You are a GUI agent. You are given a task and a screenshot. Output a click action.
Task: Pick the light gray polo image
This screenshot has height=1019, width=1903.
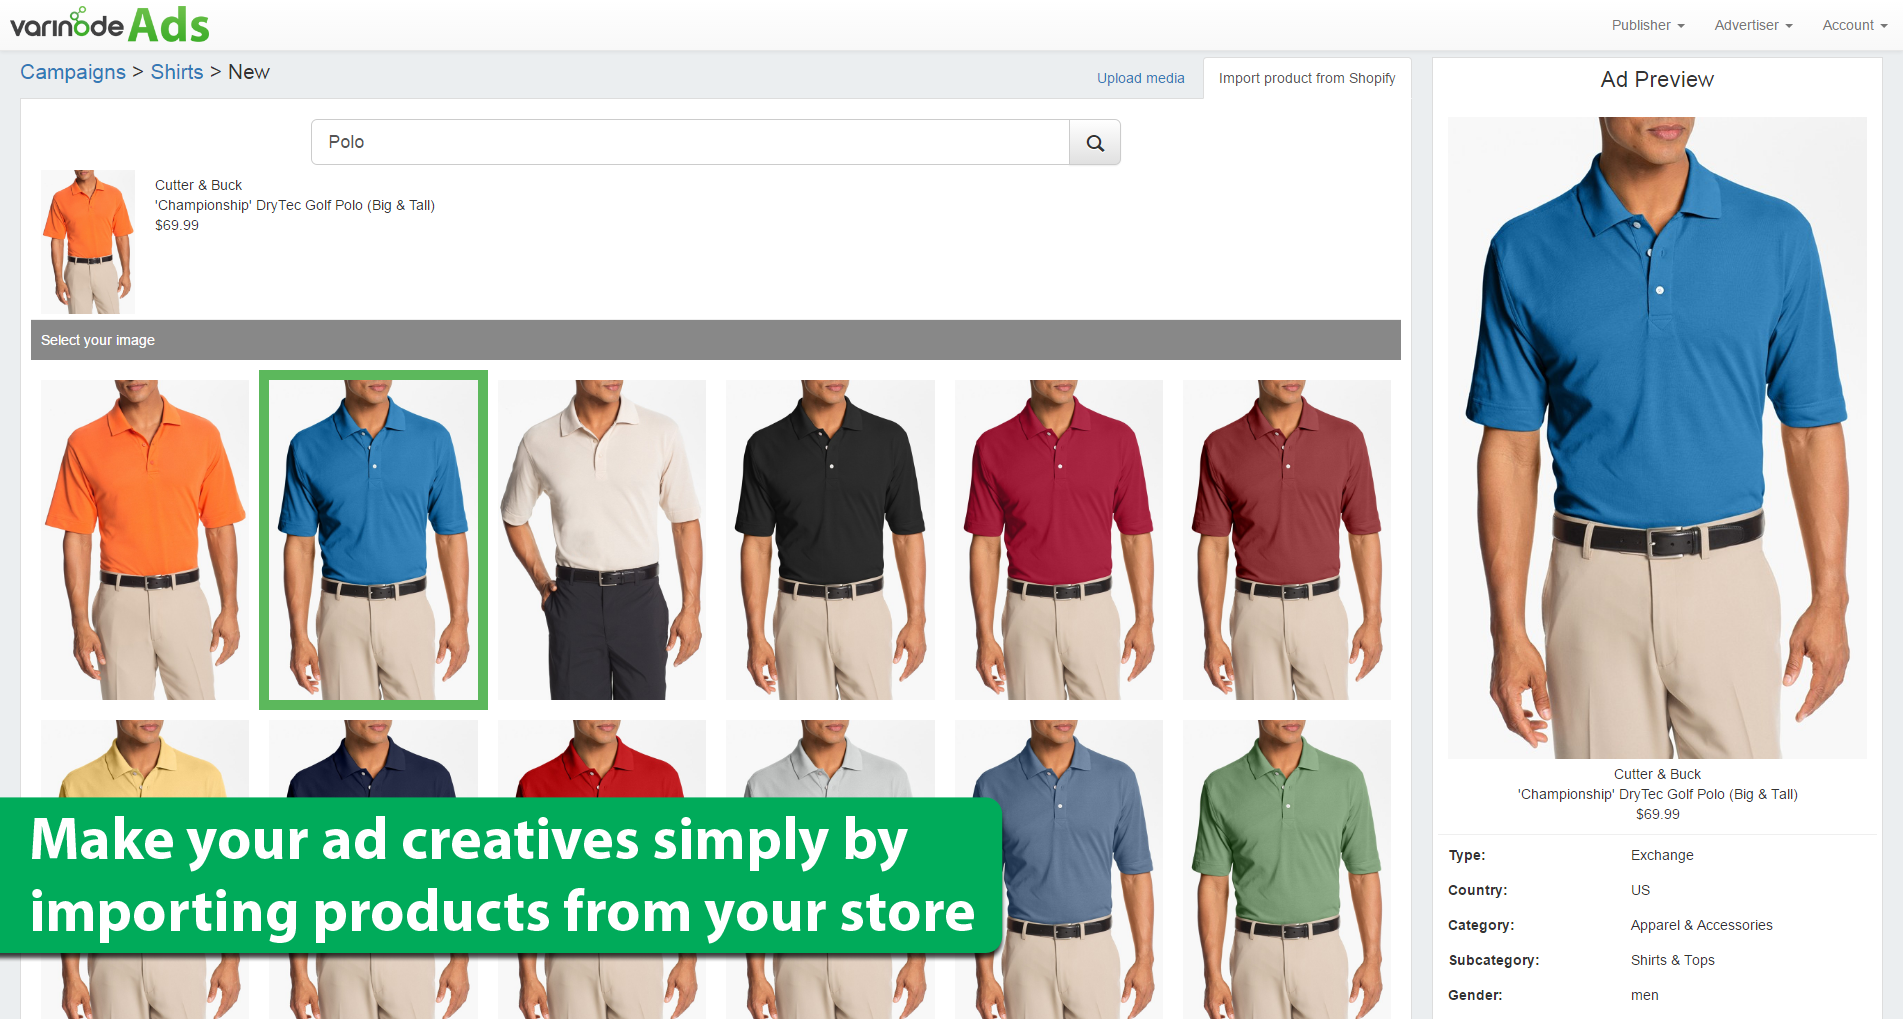(830, 757)
